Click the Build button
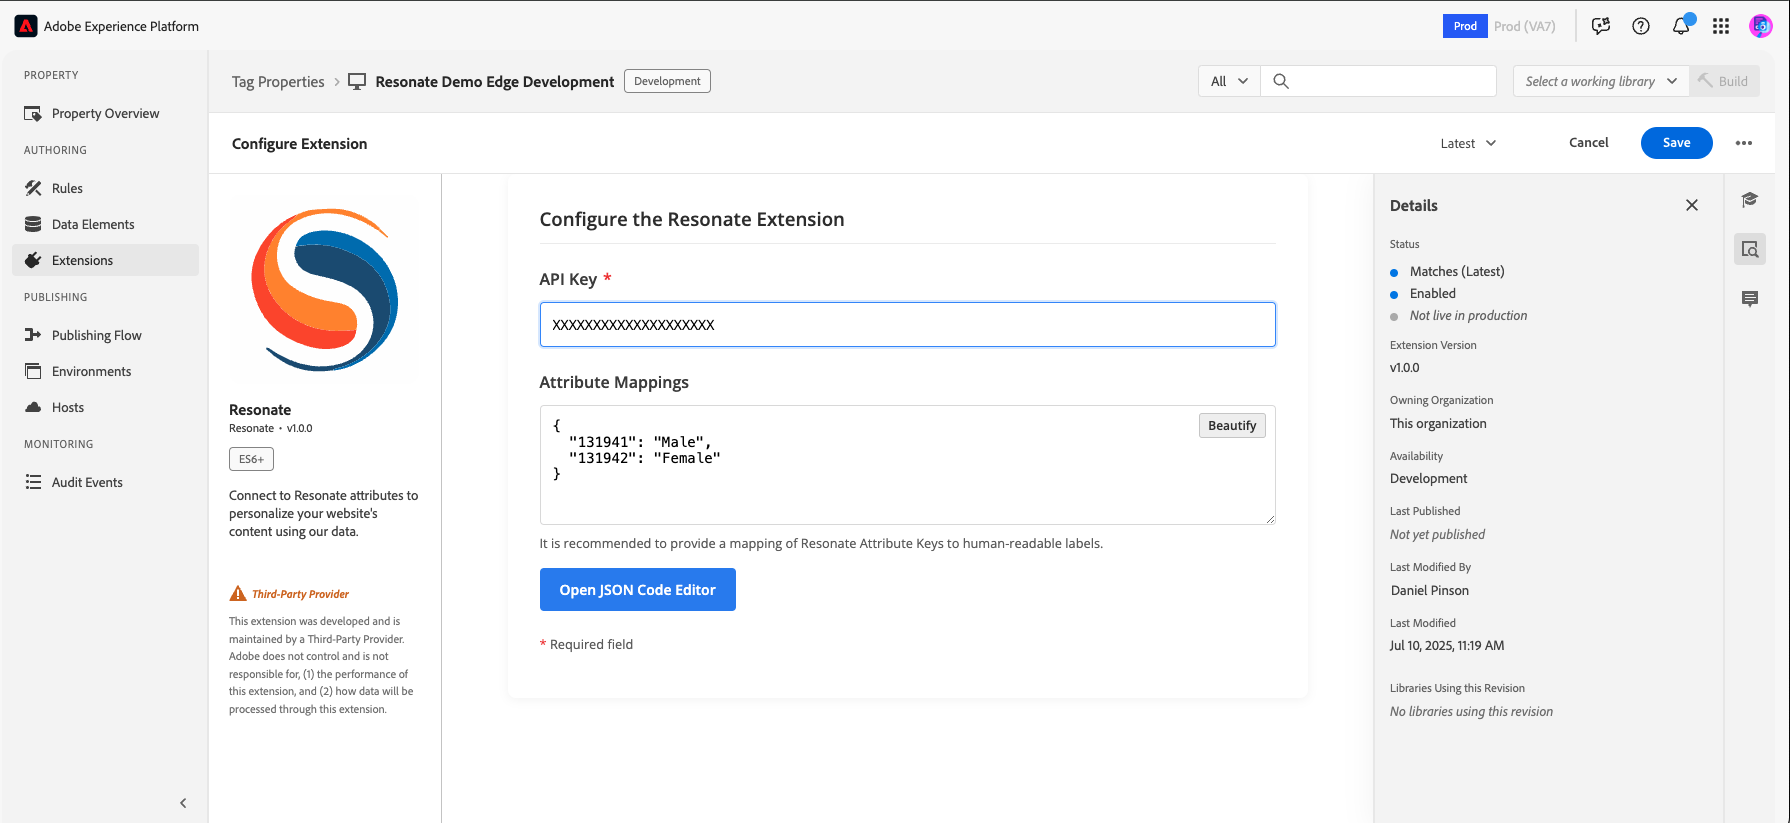Screen dimensions: 1790x823 tap(1724, 81)
